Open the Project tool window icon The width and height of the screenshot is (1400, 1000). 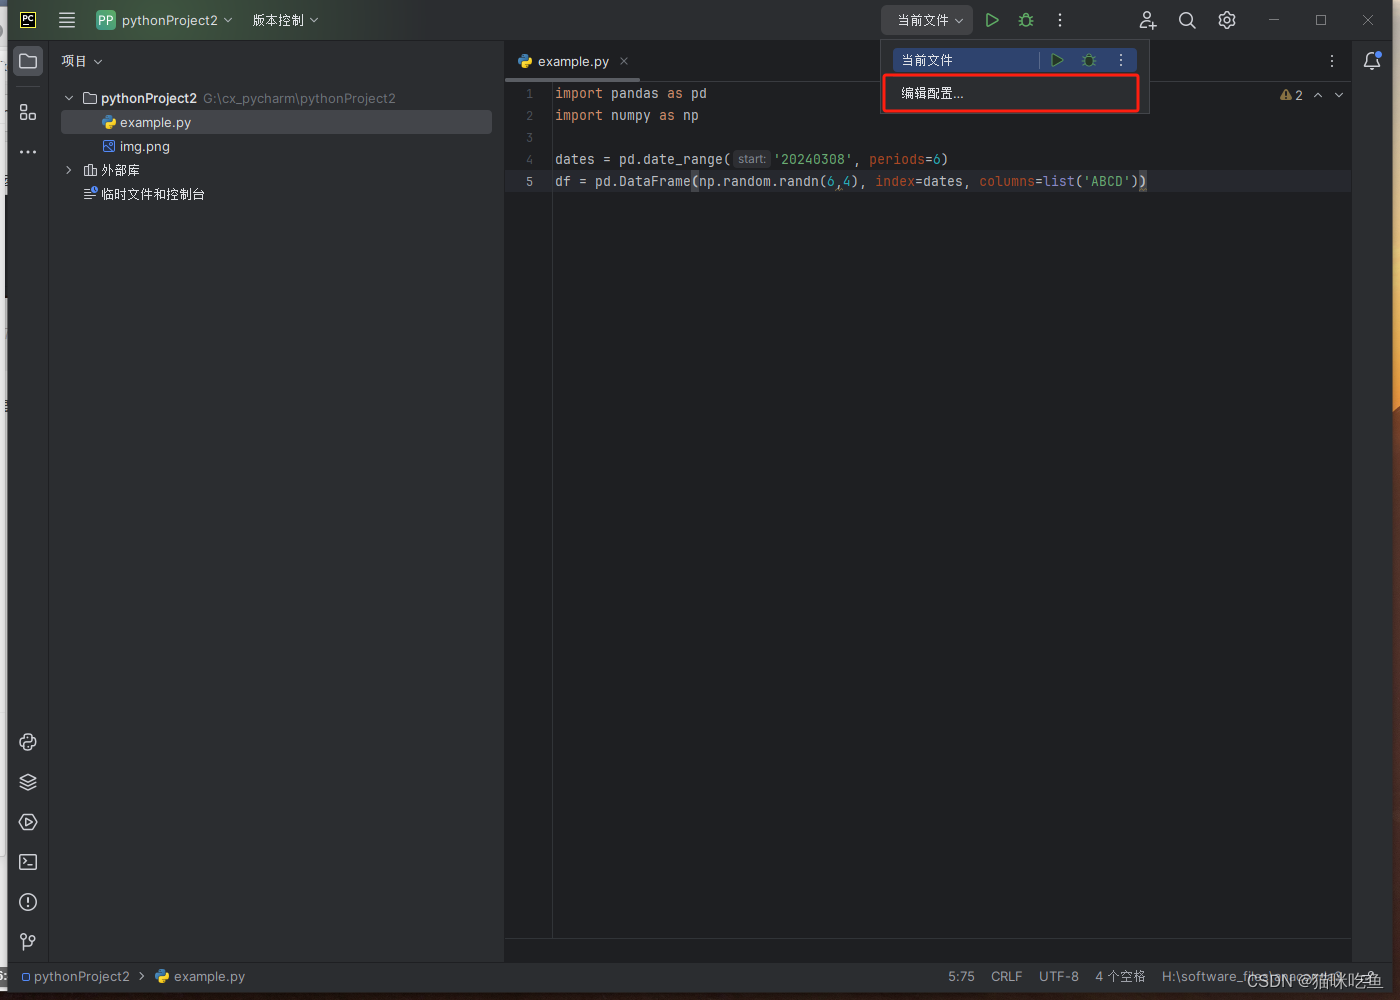28,61
